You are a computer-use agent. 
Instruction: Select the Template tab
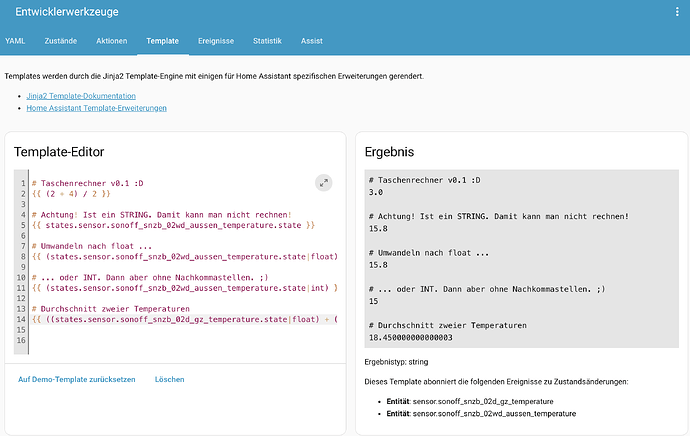tap(162, 41)
